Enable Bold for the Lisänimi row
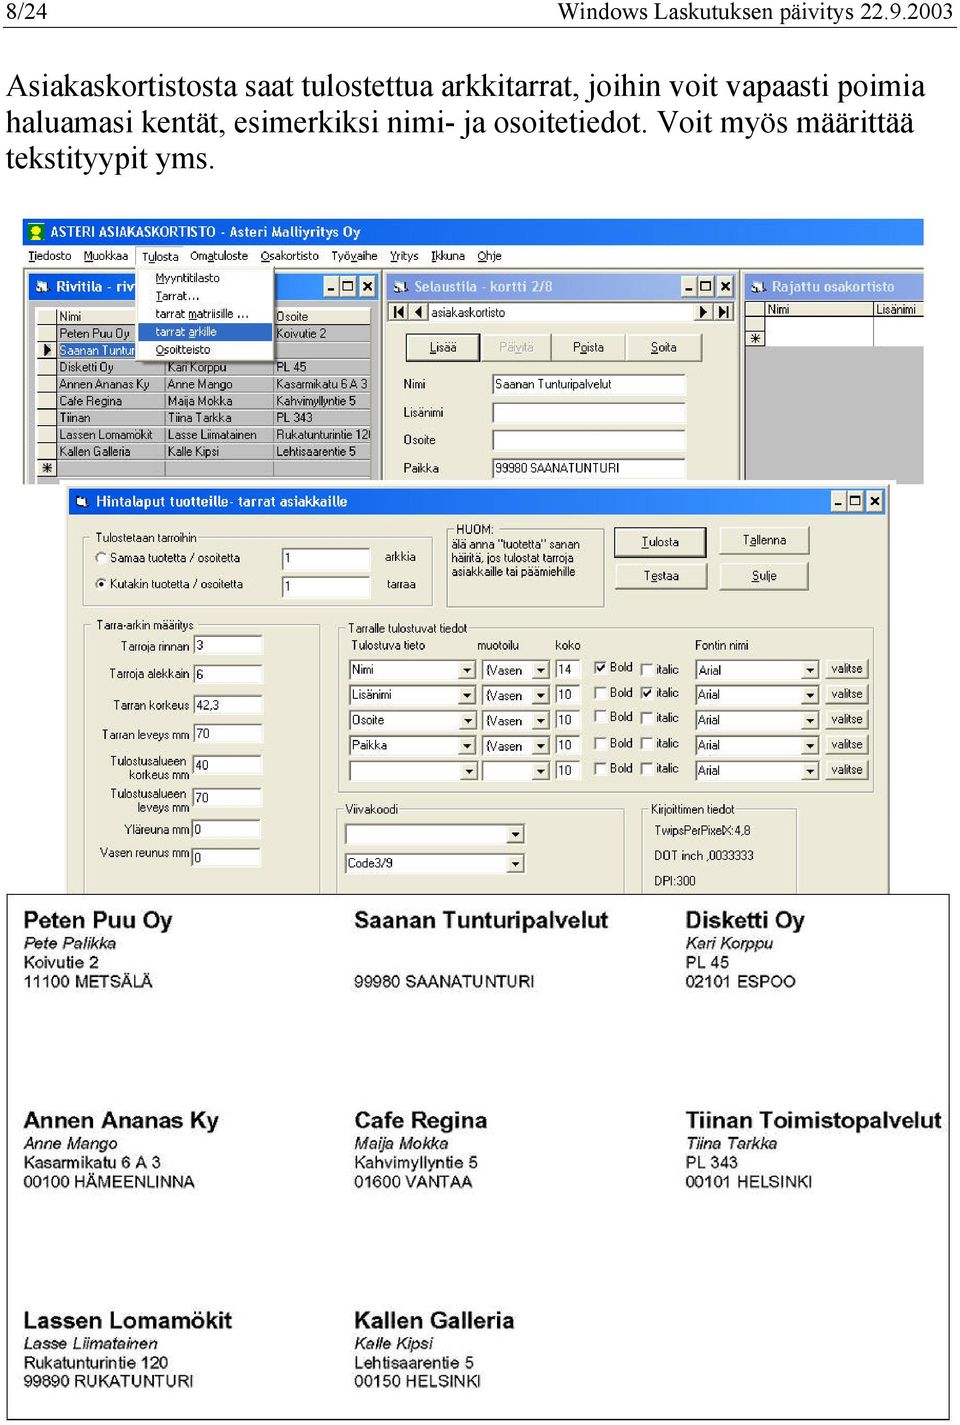This screenshot has width=960, height=1425. tap(600, 693)
